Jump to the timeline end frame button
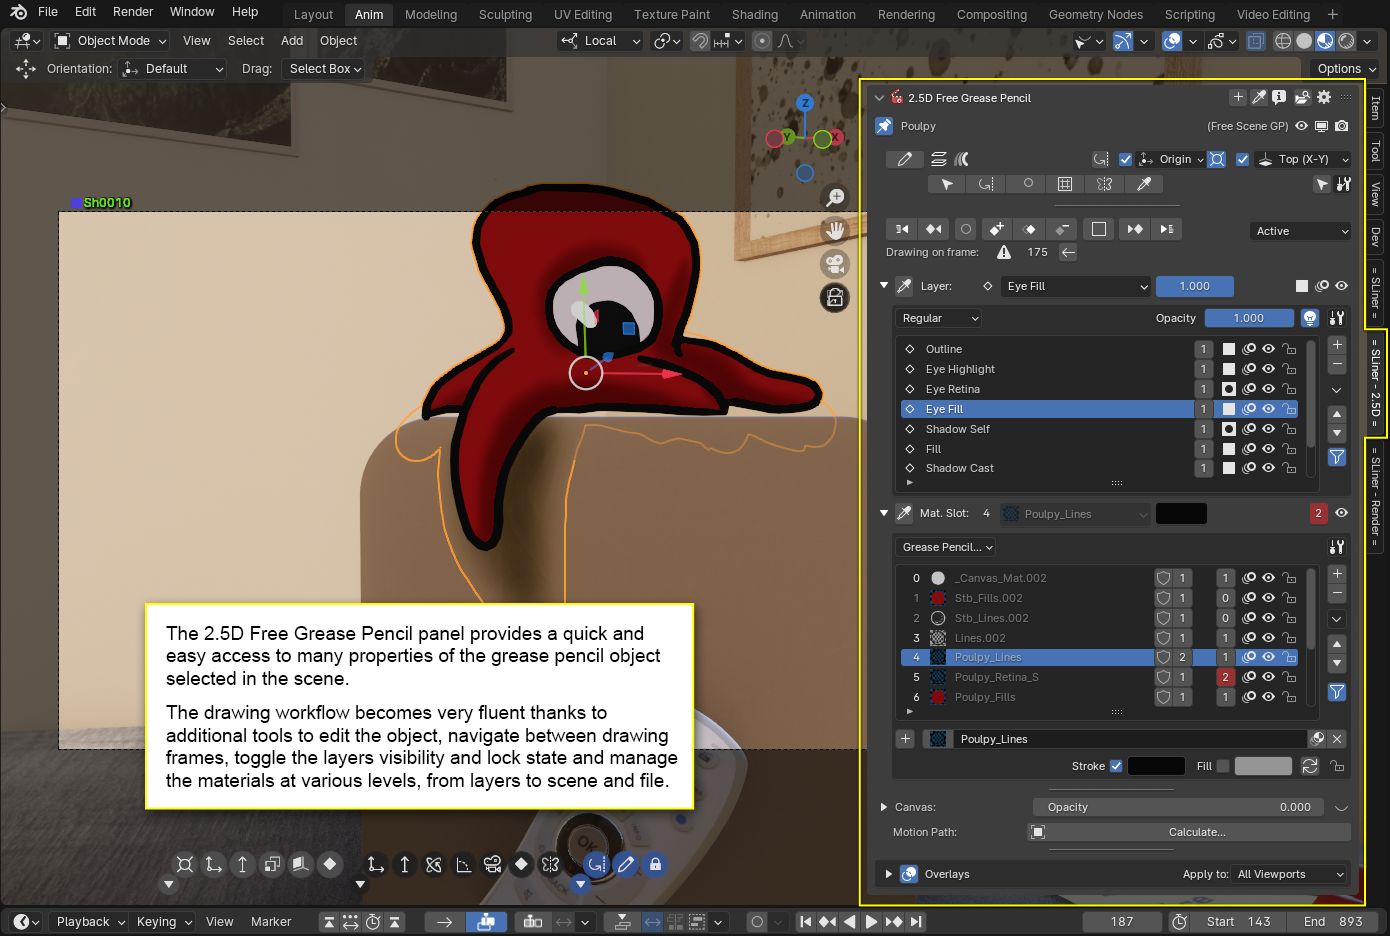Image resolution: width=1390 pixels, height=936 pixels. pos(917,922)
